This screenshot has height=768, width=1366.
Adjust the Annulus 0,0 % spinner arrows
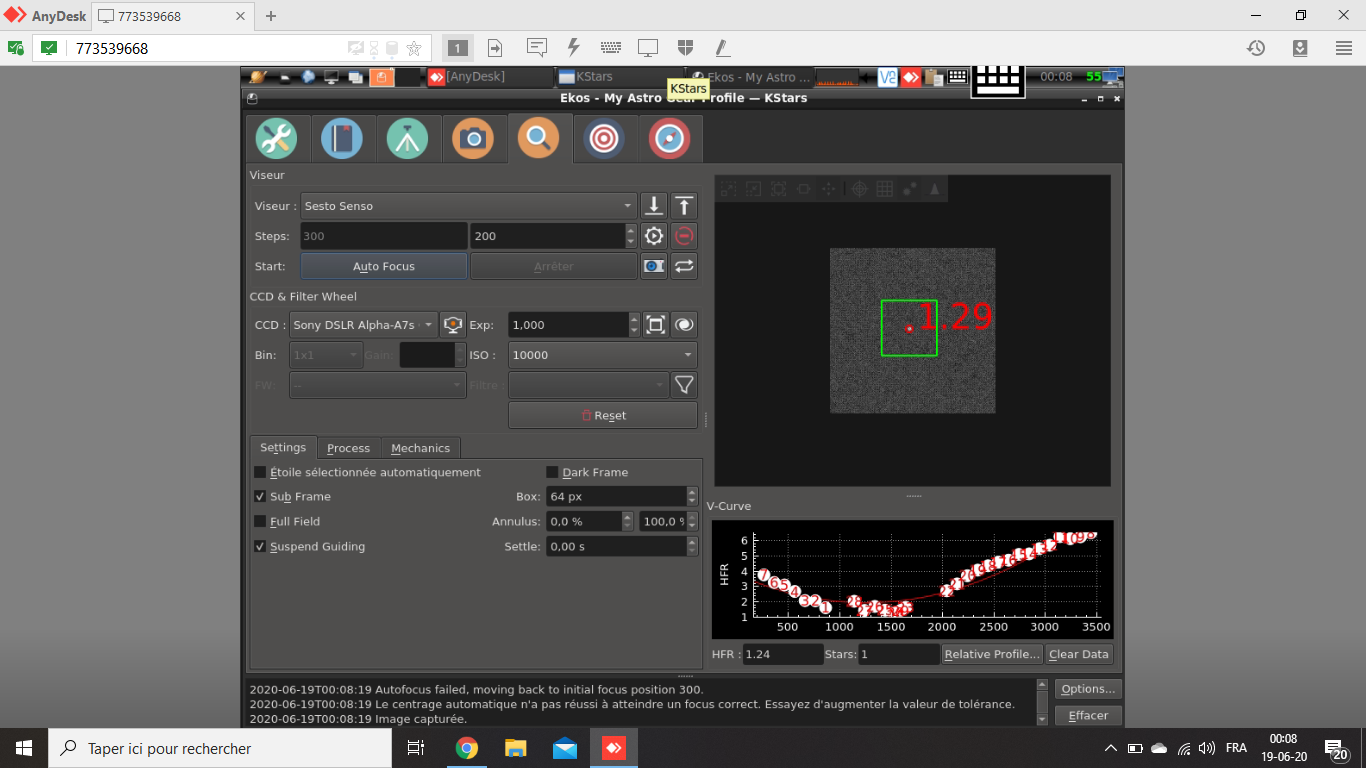(x=628, y=522)
